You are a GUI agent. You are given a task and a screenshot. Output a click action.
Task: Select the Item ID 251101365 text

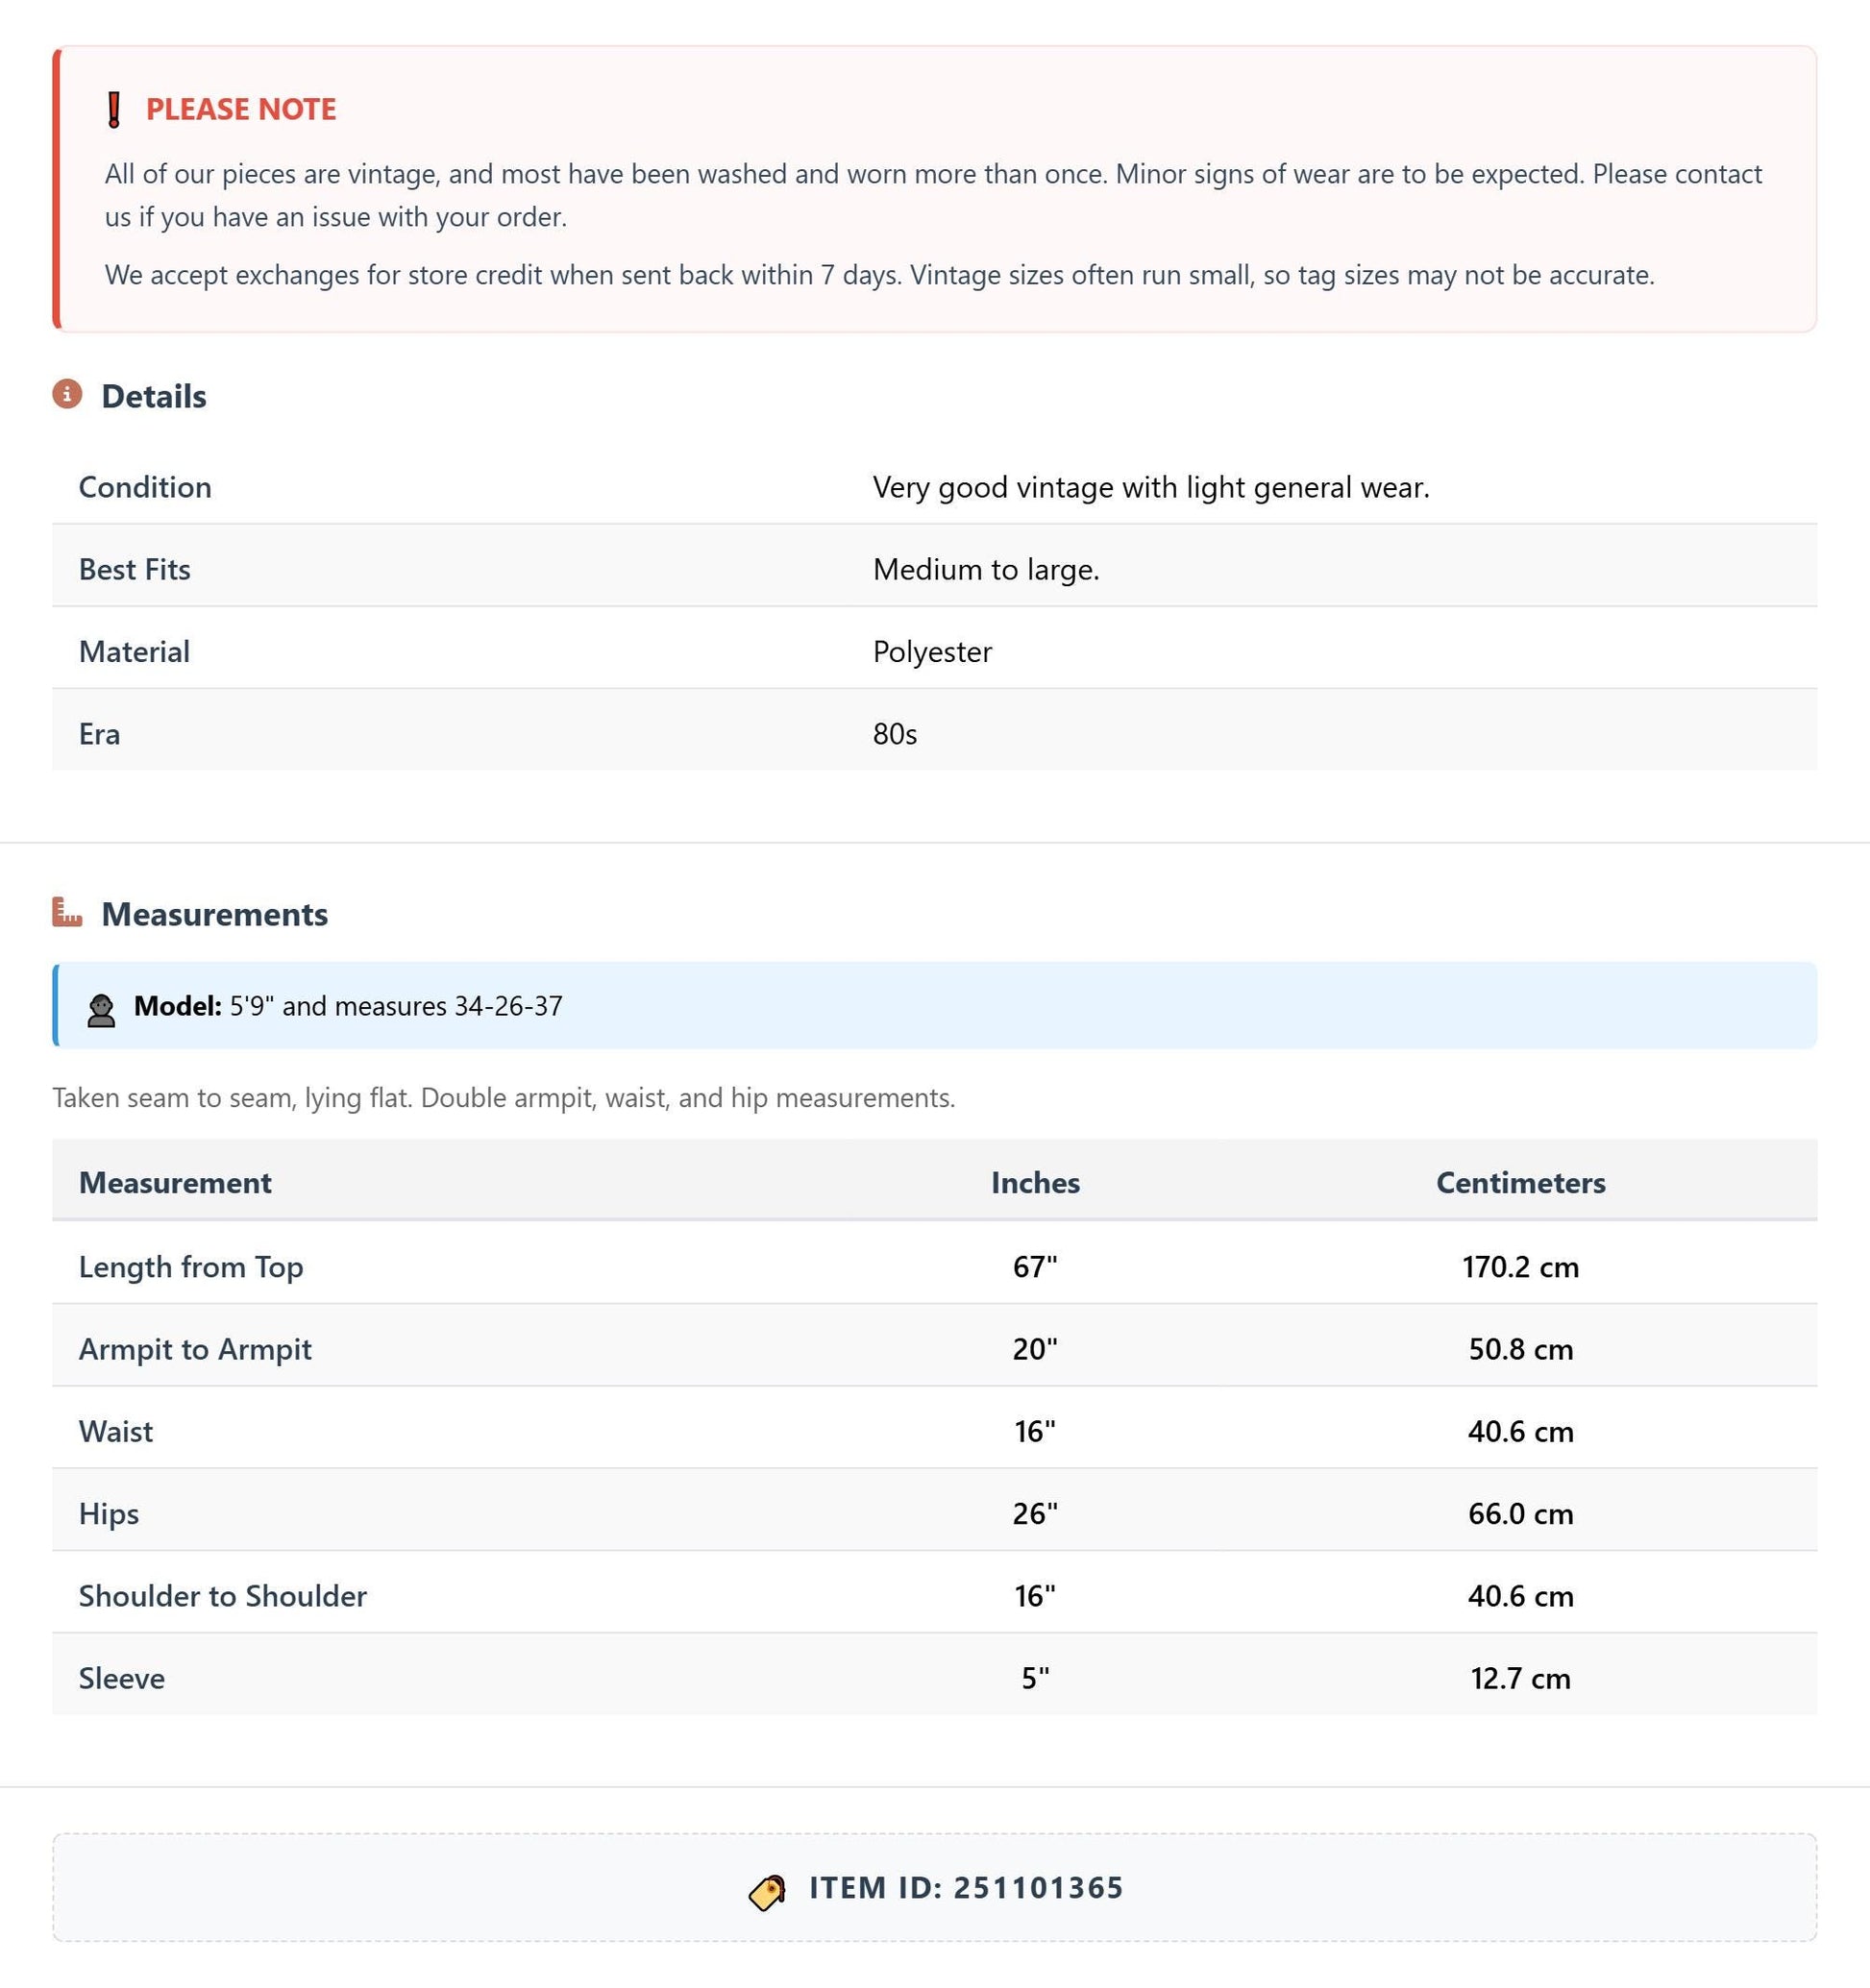coord(966,1887)
